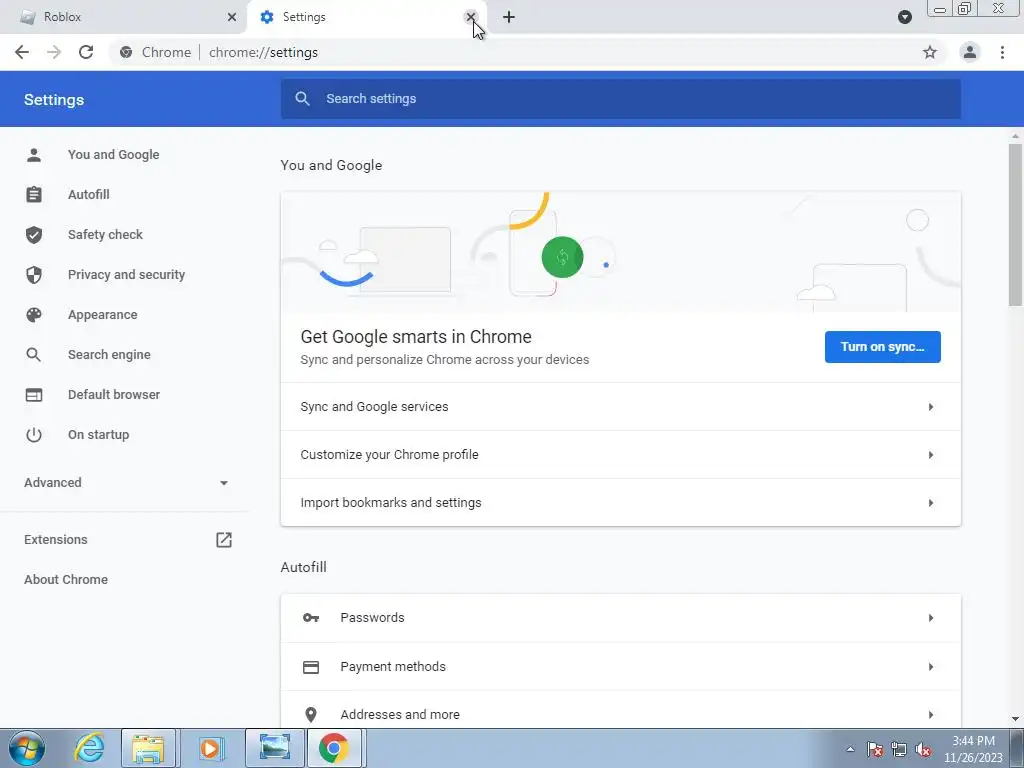Screen dimensions: 1024x768
Task: Open Windows Explorer folder in the taskbar
Action: pyautogui.click(x=149, y=748)
